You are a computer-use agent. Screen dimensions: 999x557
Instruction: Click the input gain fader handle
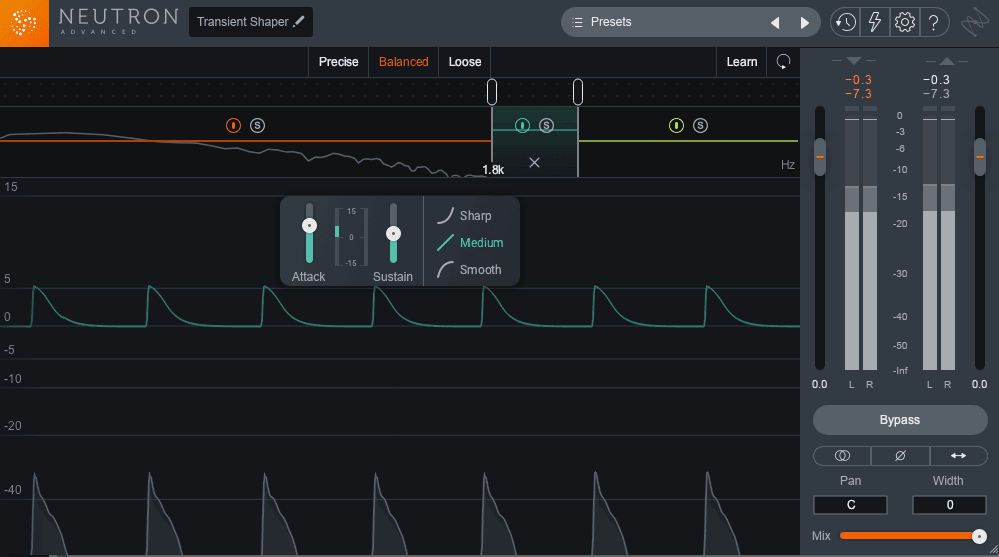[x=820, y=157]
